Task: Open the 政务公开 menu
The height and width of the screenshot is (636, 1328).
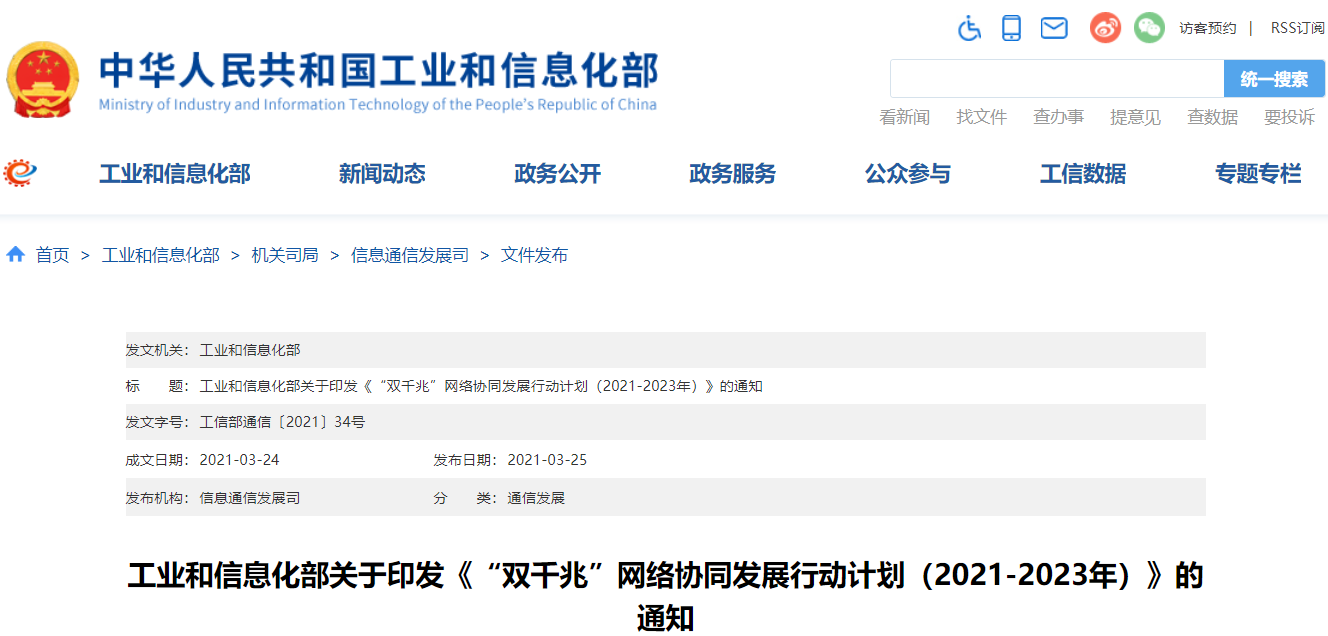Action: (x=557, y=173)
